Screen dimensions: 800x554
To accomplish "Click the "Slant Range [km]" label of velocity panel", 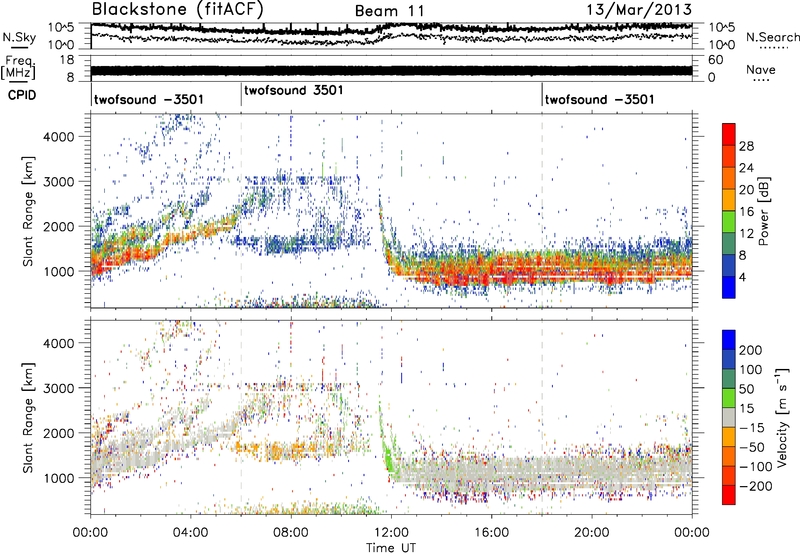I will [28, 417].
